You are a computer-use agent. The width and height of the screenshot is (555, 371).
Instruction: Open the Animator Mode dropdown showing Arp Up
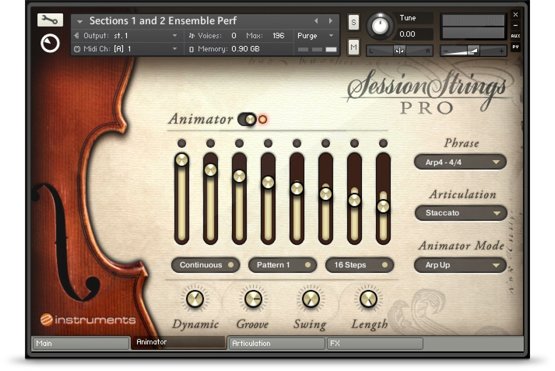(x=460, y=265)
